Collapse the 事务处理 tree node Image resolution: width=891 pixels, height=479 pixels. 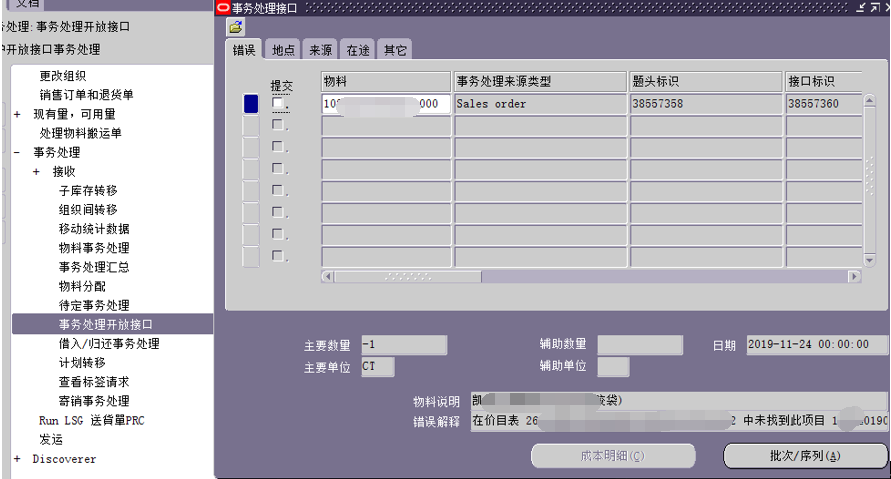click(17, 153)
